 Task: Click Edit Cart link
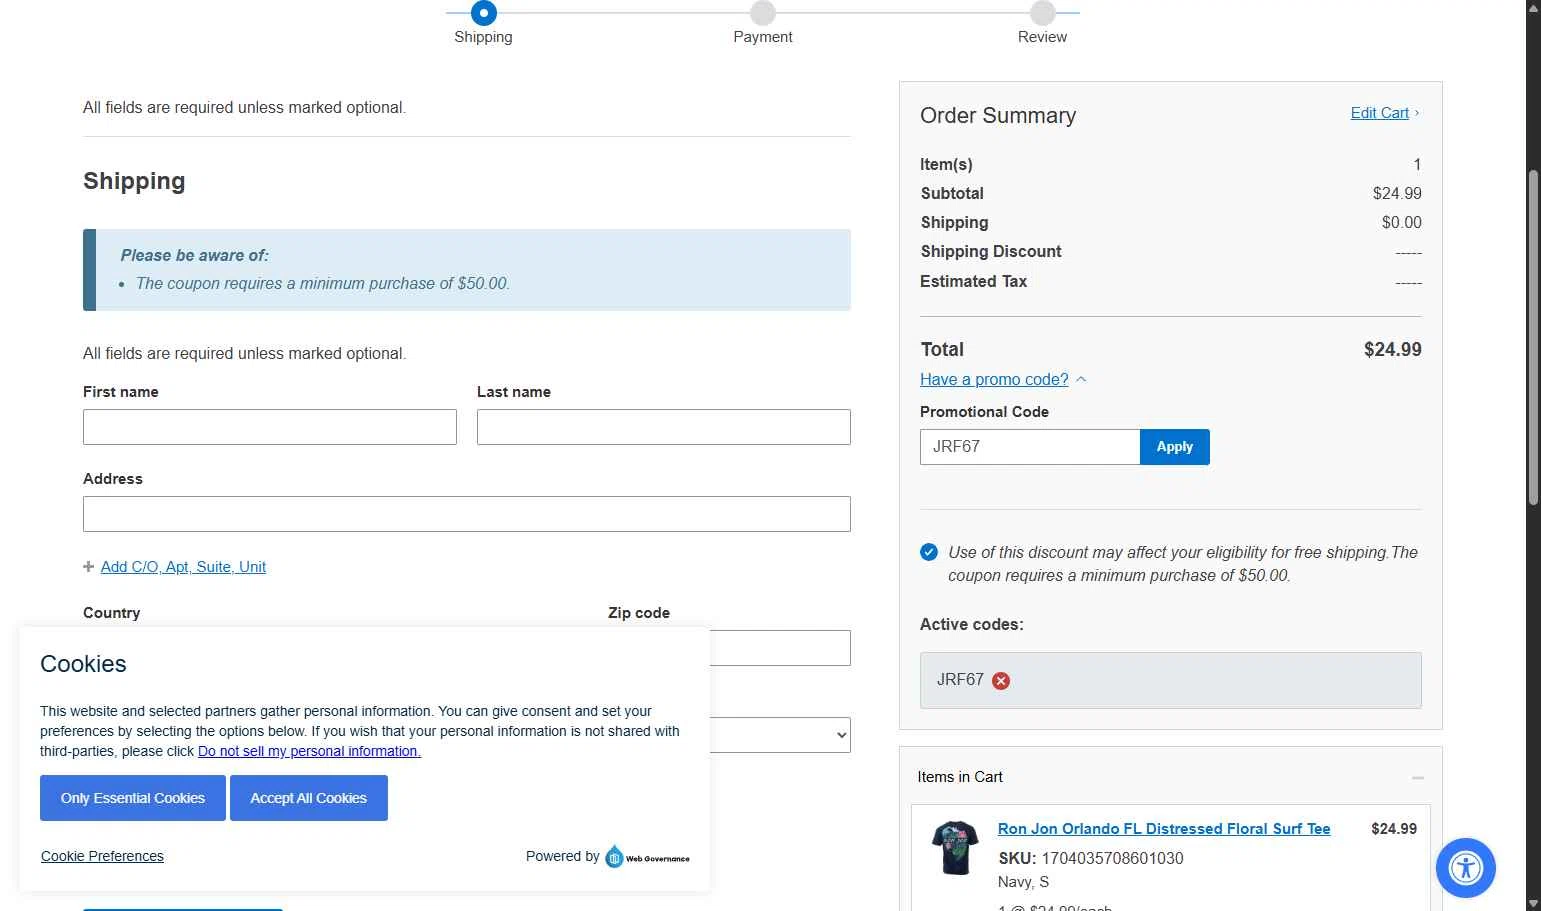point(1379,113)
